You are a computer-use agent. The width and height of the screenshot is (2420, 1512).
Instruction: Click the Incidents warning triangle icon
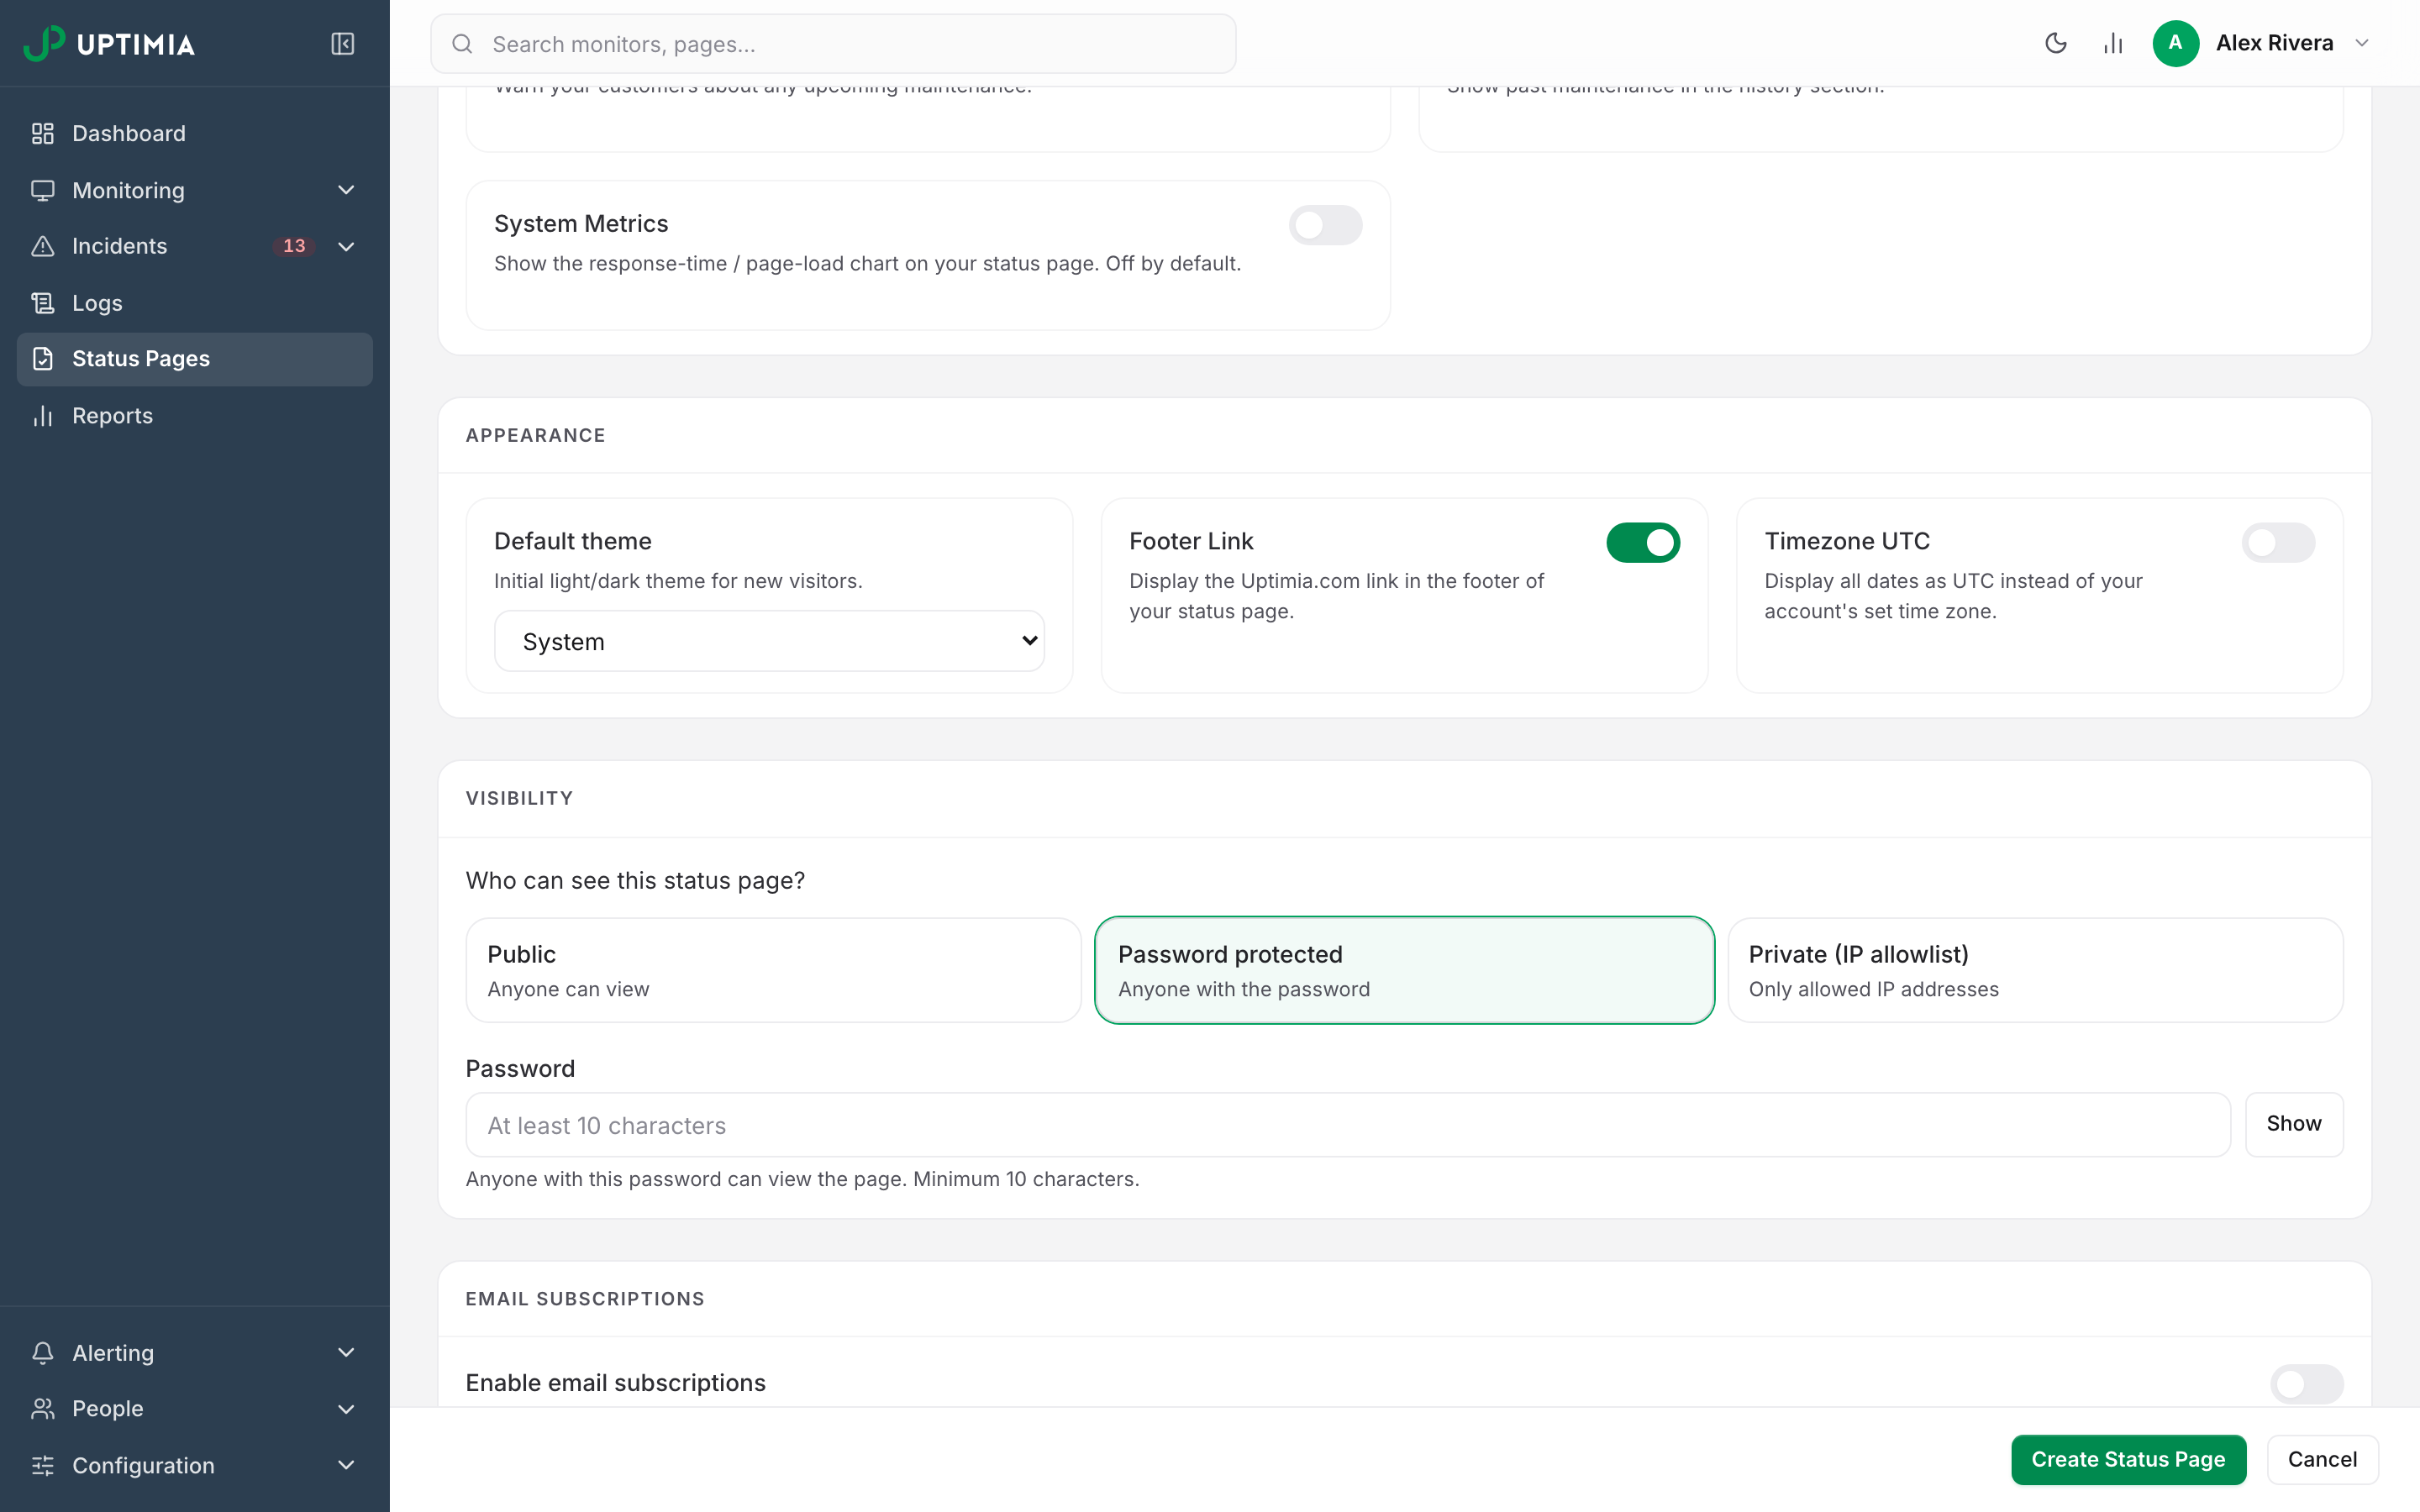click(43, 246)
